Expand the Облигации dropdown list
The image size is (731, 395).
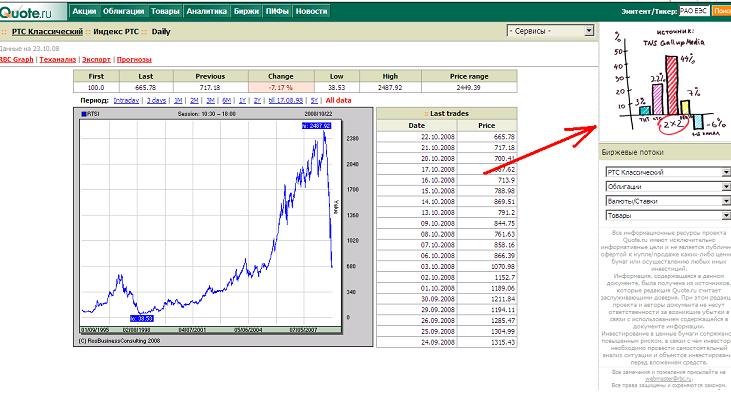tap(668, 187)
